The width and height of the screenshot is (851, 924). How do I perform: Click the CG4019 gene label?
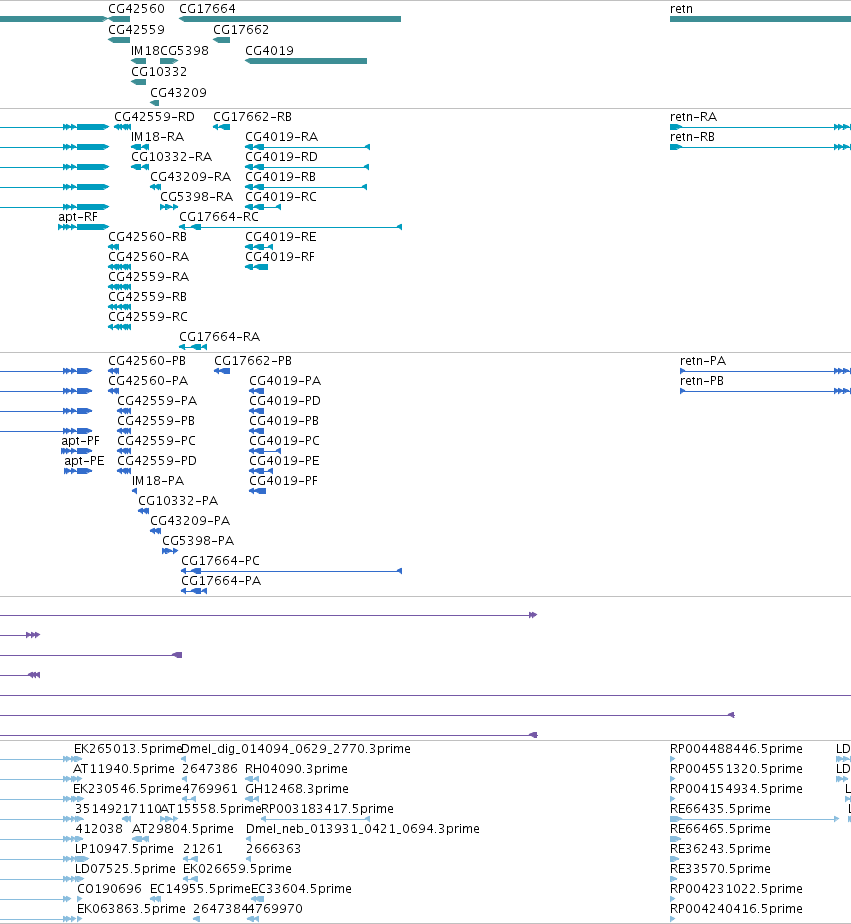(x=269, y=51)
